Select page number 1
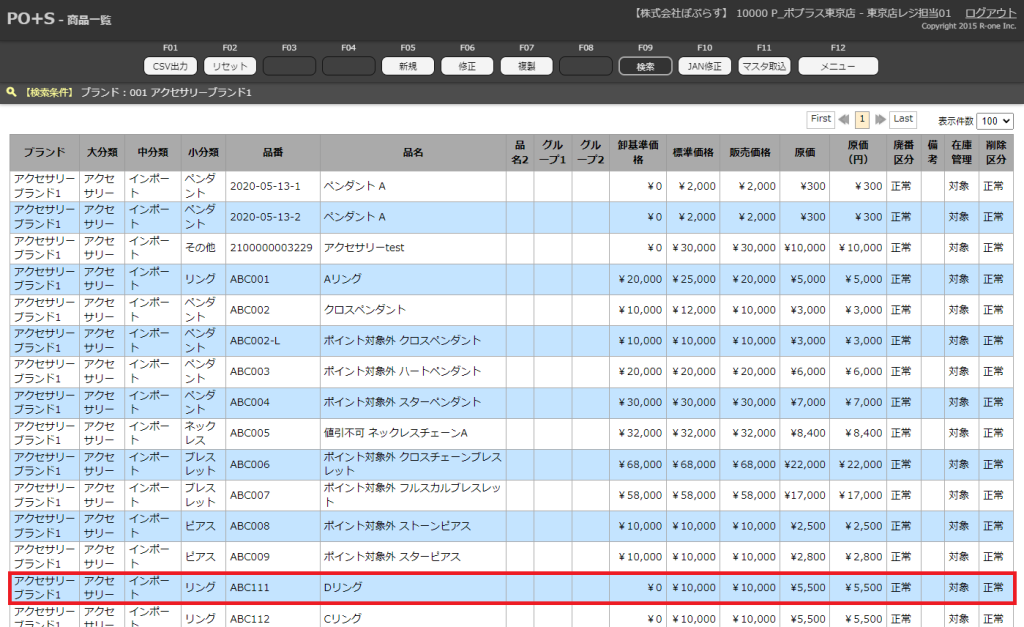Image resolution: width=1024 pixels, height=627 pixels. pyautogui.click(x=862, y=119)
